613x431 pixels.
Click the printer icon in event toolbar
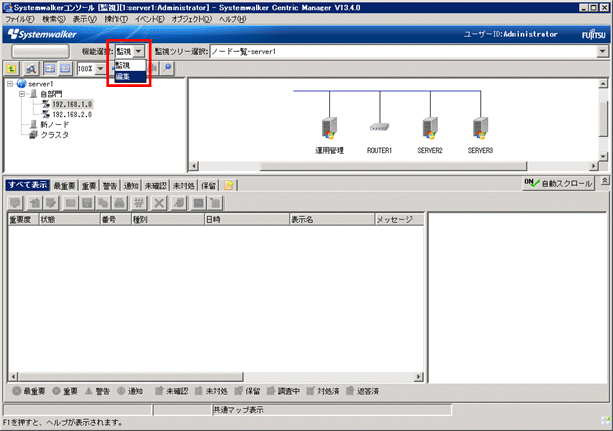click(x=120, y=203)
